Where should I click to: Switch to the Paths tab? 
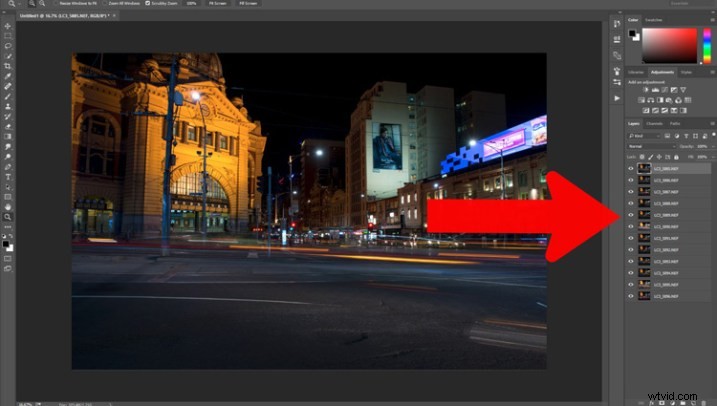pos(675,123)
